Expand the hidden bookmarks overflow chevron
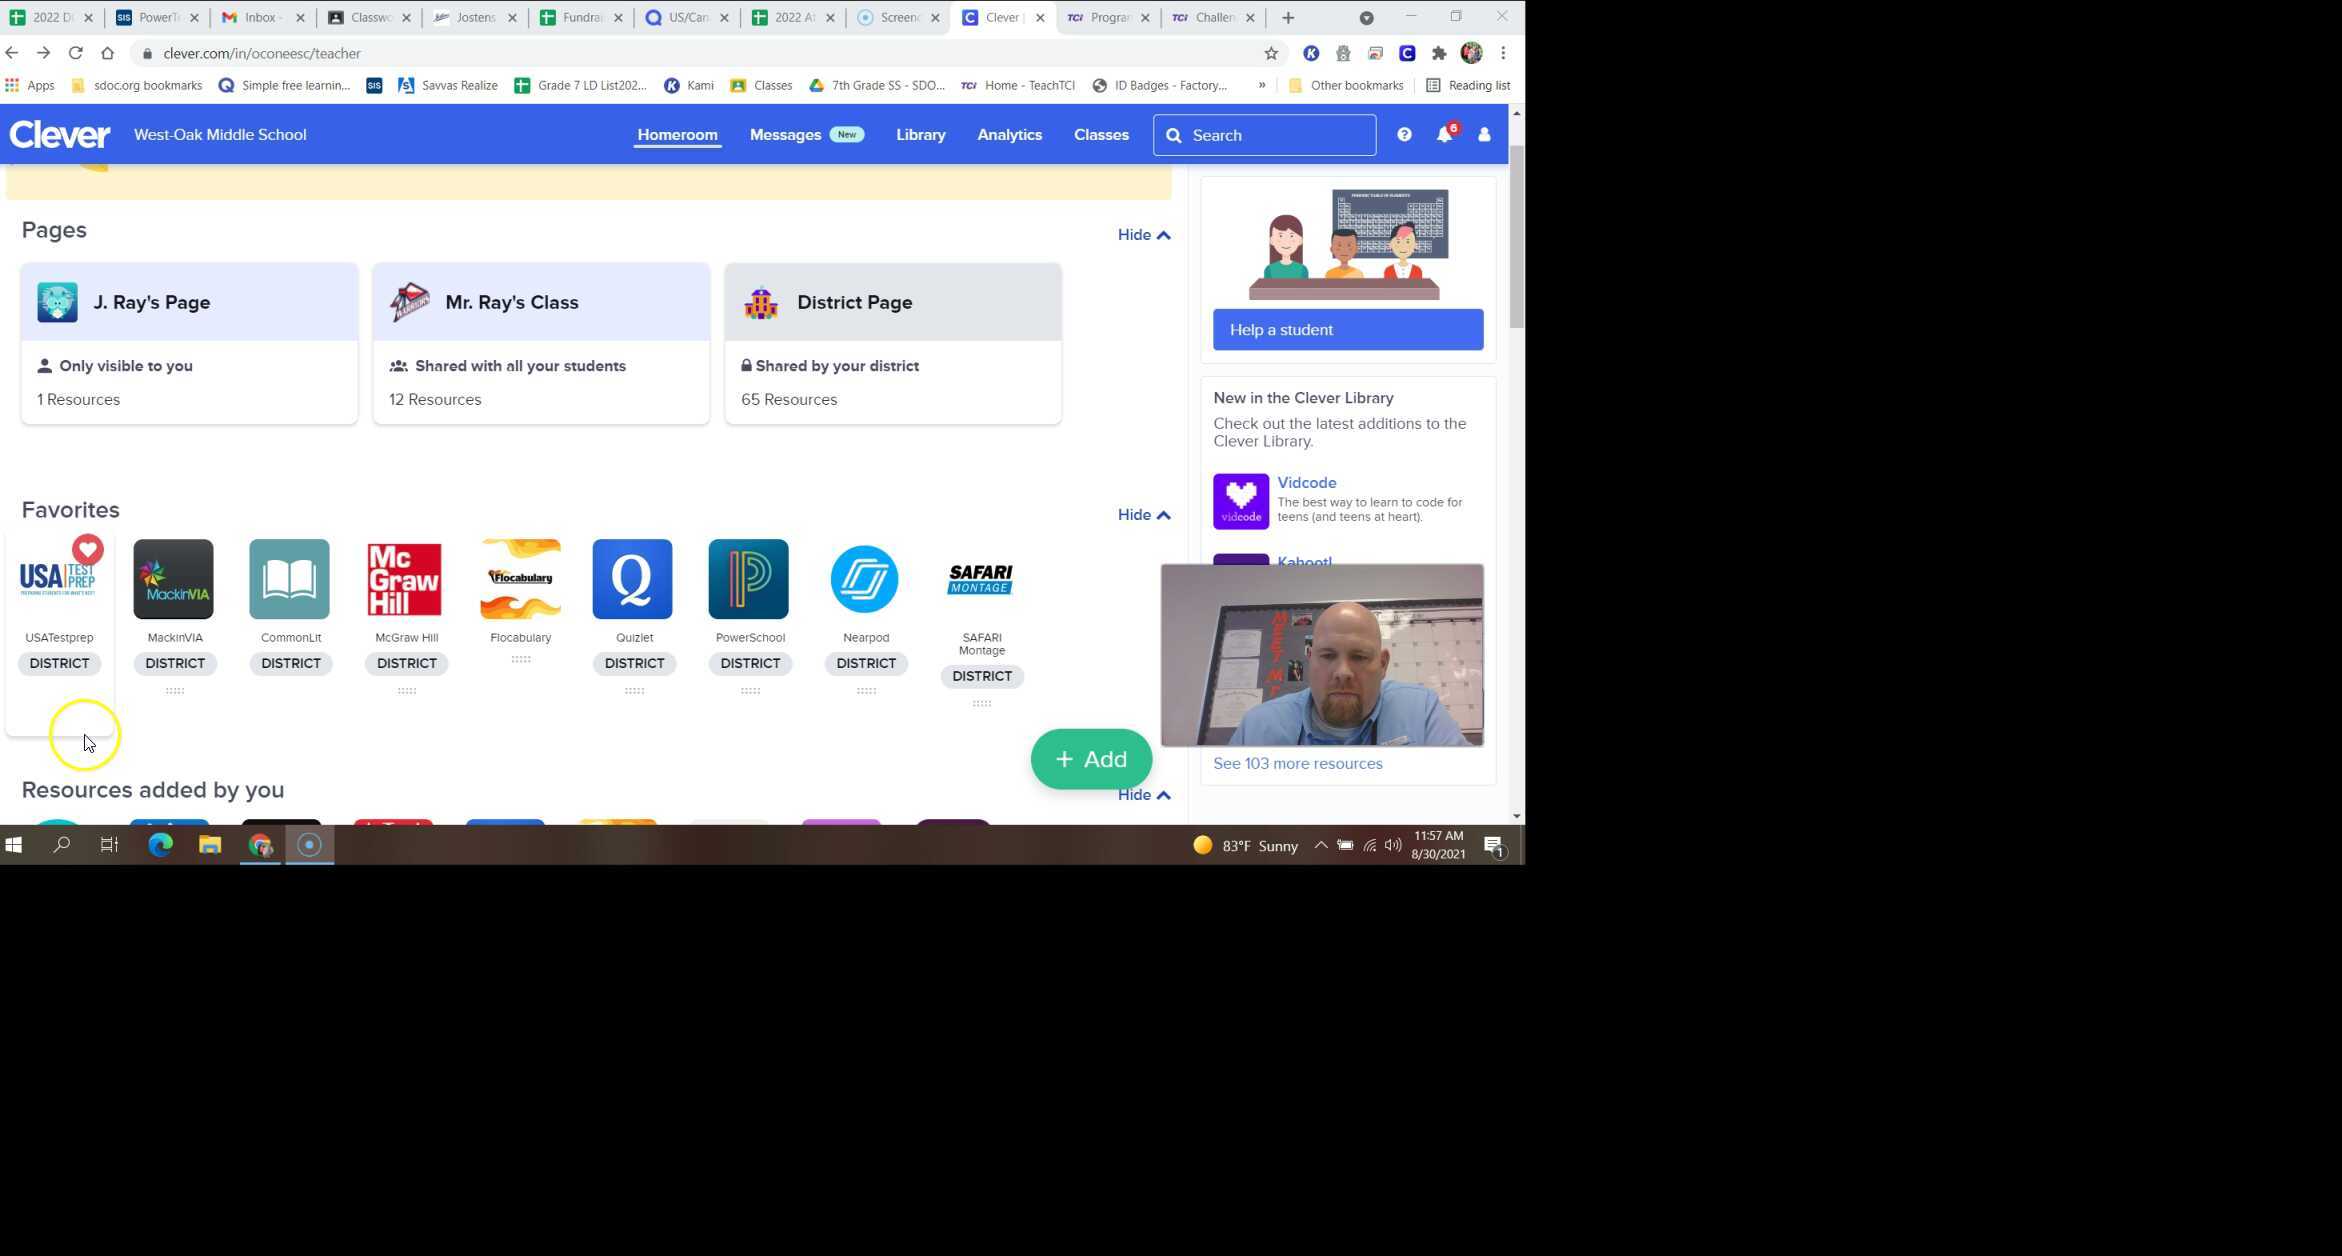The image size is (2342, 1256). pos(1262,85)
